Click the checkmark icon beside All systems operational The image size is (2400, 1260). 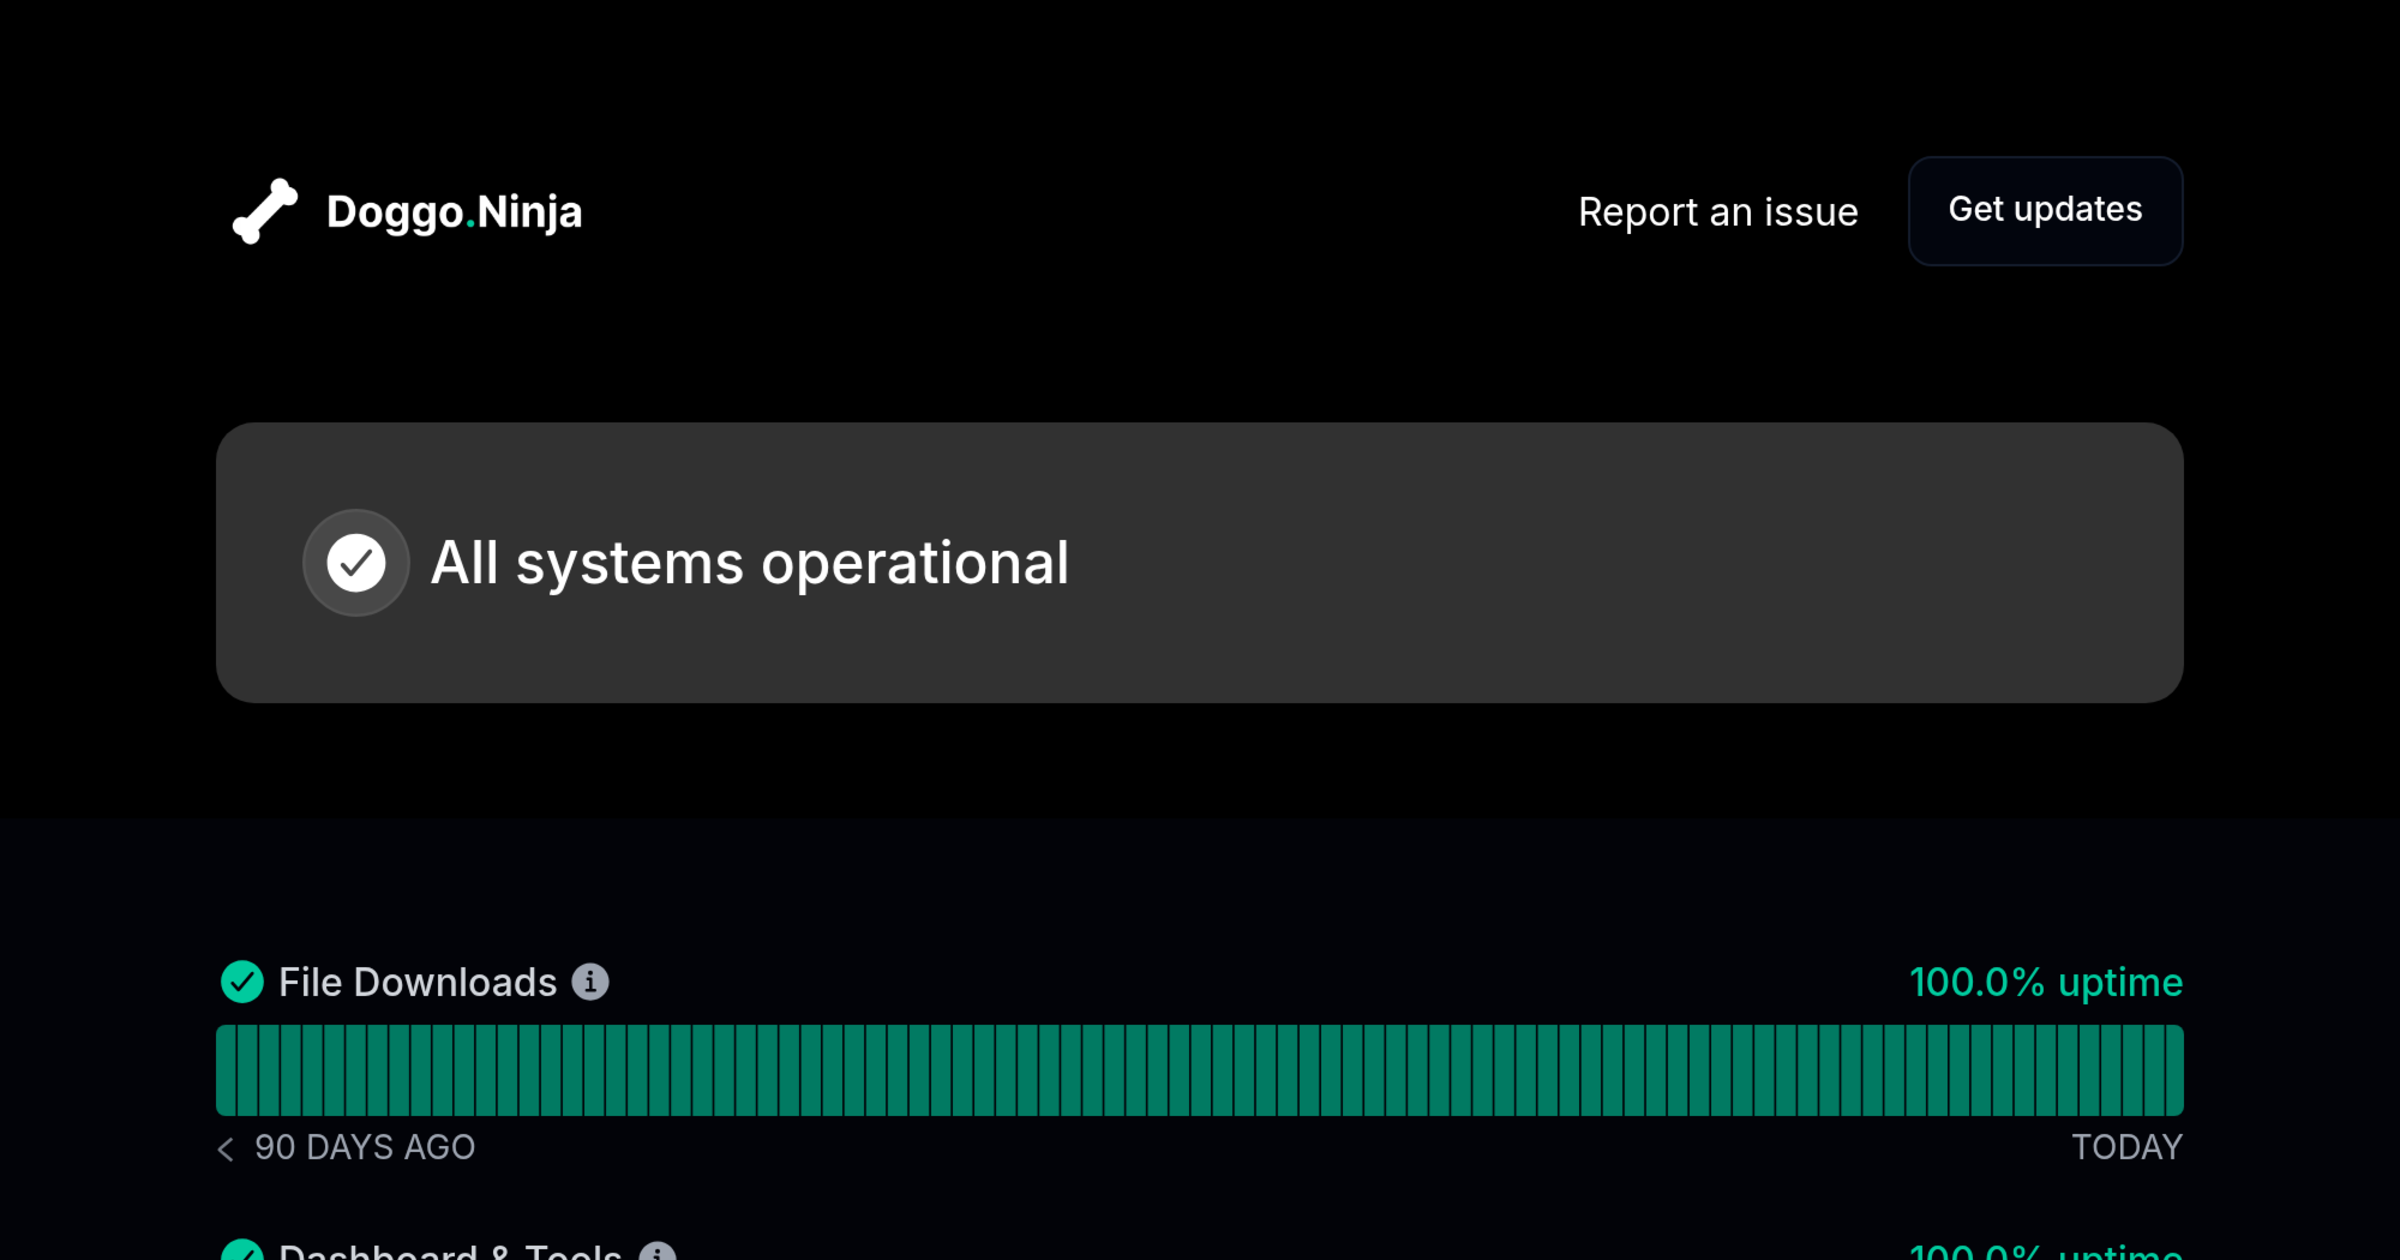tap(356, 563)
